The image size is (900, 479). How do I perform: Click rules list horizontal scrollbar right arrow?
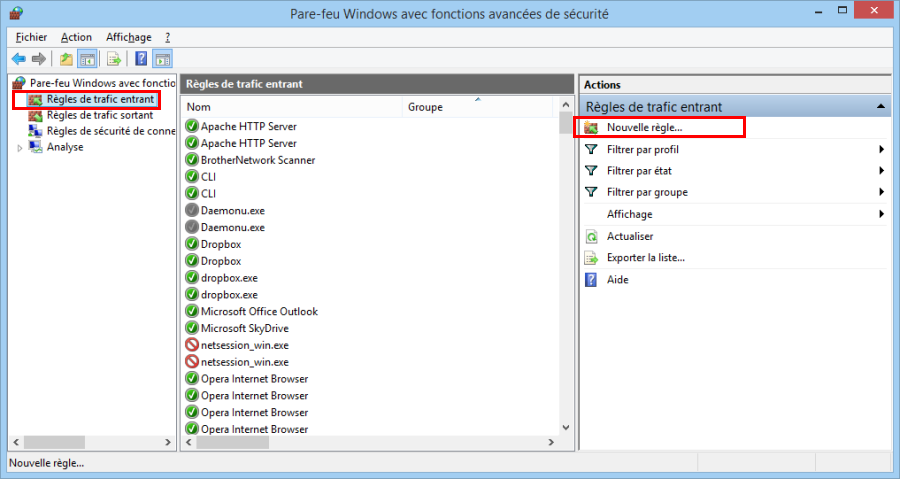551,442
